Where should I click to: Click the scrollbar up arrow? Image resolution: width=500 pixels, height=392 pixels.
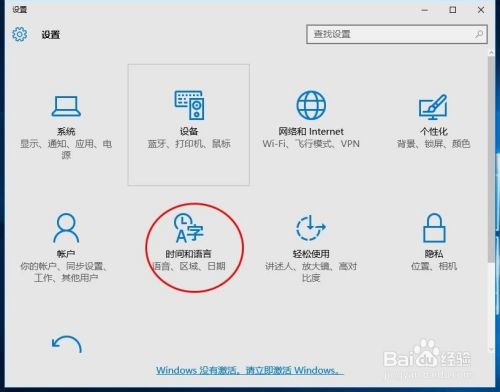(491, 53)
